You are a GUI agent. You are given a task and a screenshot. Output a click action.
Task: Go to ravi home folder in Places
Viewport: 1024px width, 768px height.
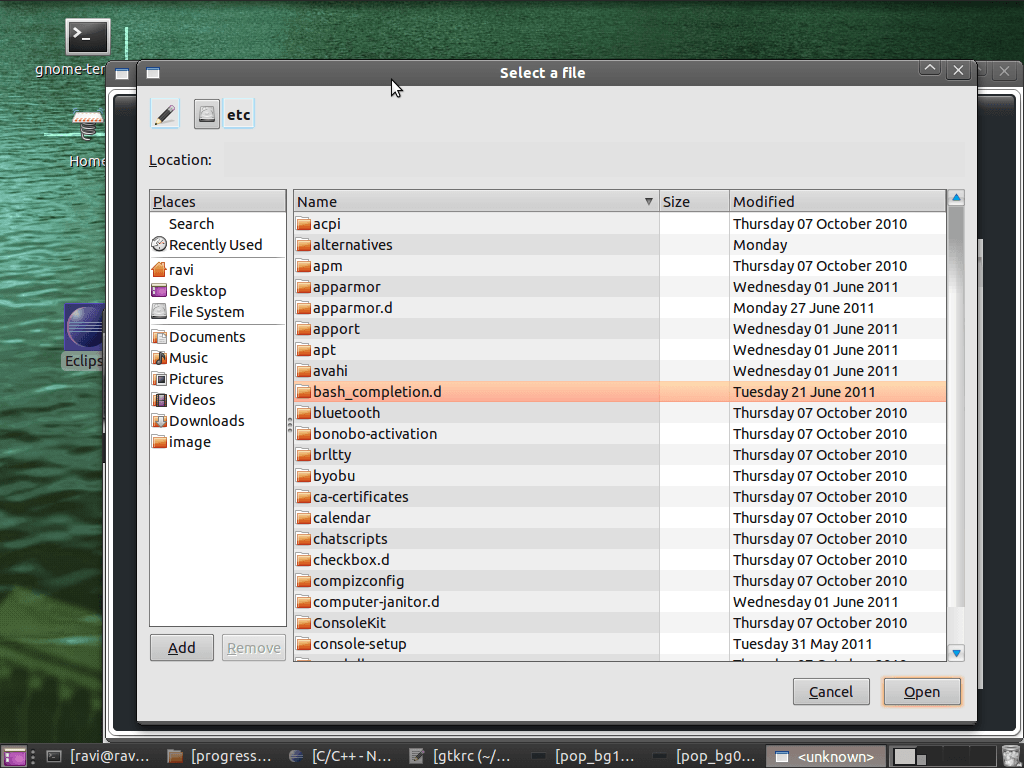click(x=181, y=270)
